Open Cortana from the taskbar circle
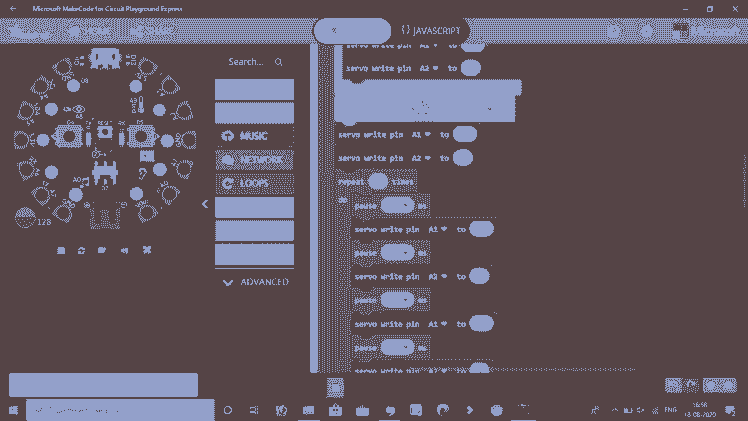The height and width of the screenshot is (421, 748). coord(228,410)
